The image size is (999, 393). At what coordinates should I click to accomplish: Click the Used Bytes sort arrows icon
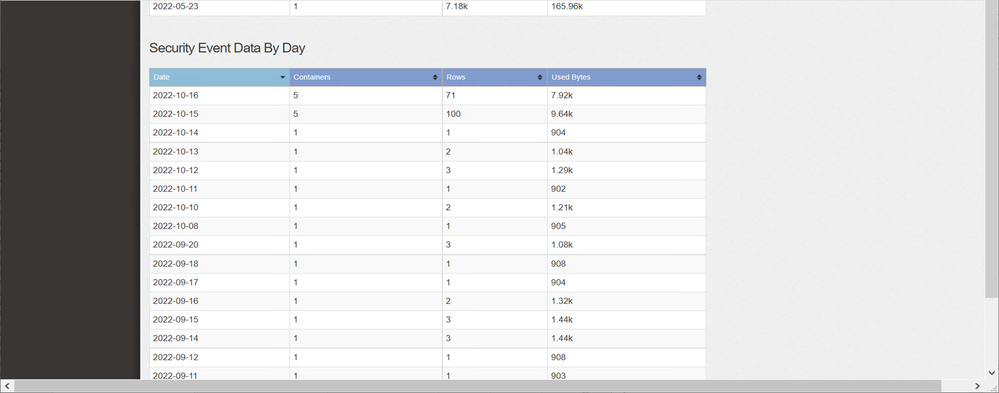(699, 77)
